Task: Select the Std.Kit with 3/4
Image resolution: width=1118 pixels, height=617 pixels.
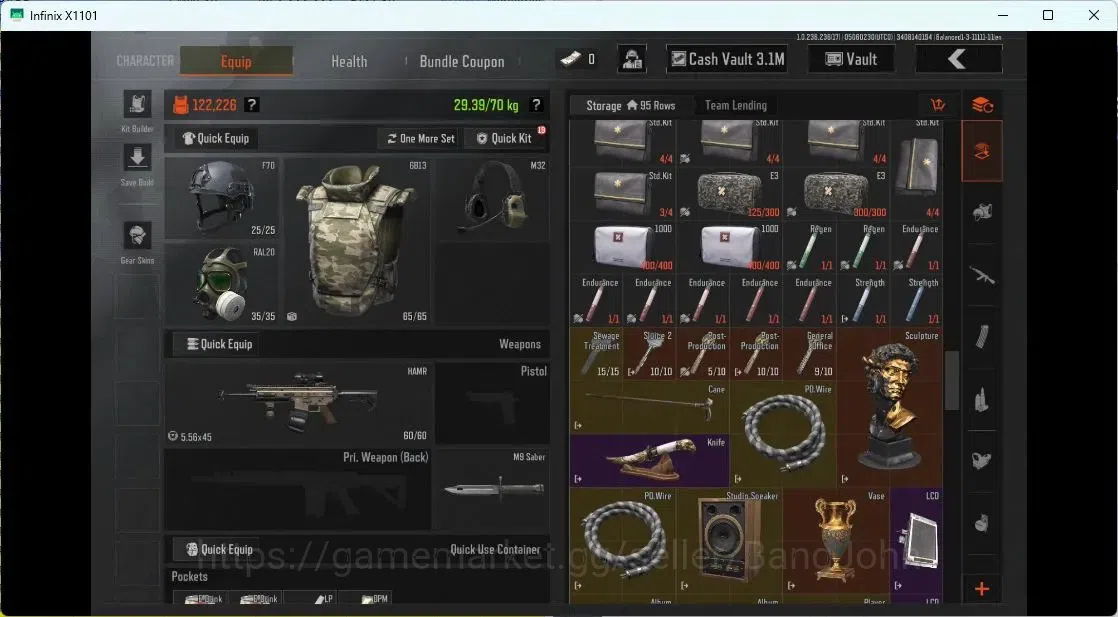Action: [x=622, y=193]
